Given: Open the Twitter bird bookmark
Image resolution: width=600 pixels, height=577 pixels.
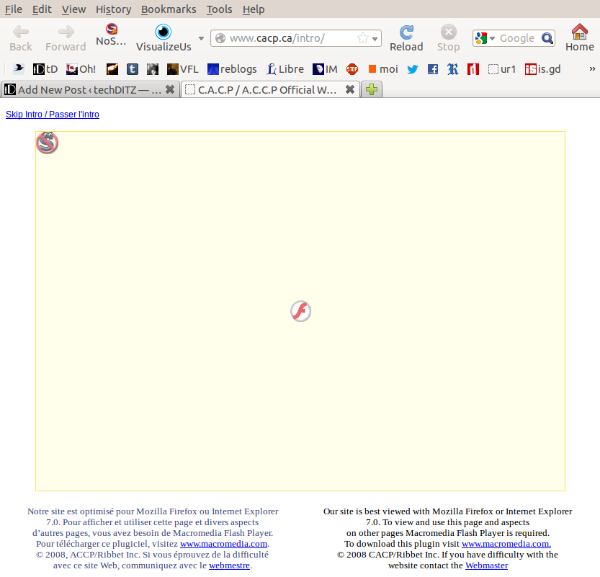Looking at the screenshot, I should (412, 69).
